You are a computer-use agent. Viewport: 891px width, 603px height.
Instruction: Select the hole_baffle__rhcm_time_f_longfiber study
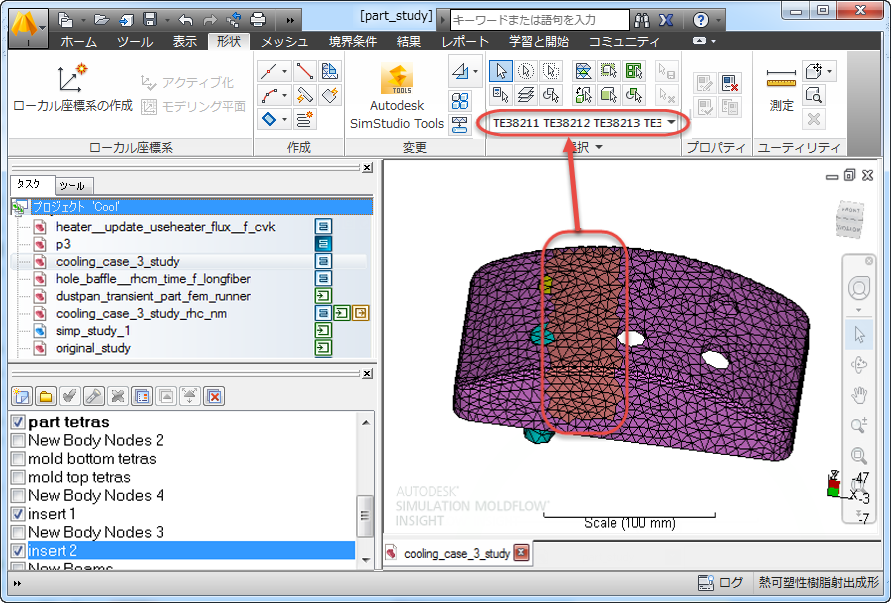point(153,278)
